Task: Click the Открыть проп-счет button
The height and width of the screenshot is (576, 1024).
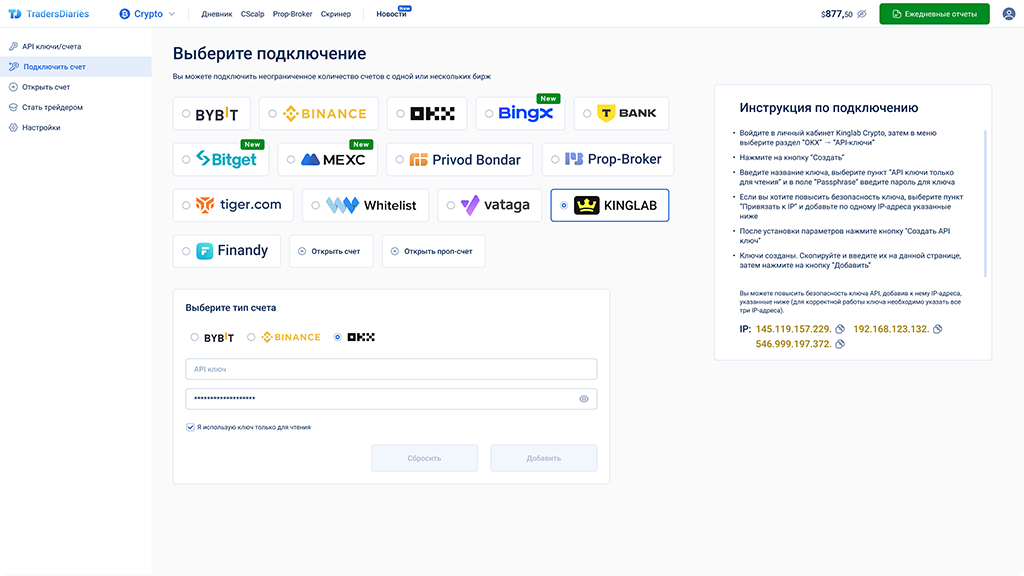Action: pyautogui.click(x=433, y=251)
